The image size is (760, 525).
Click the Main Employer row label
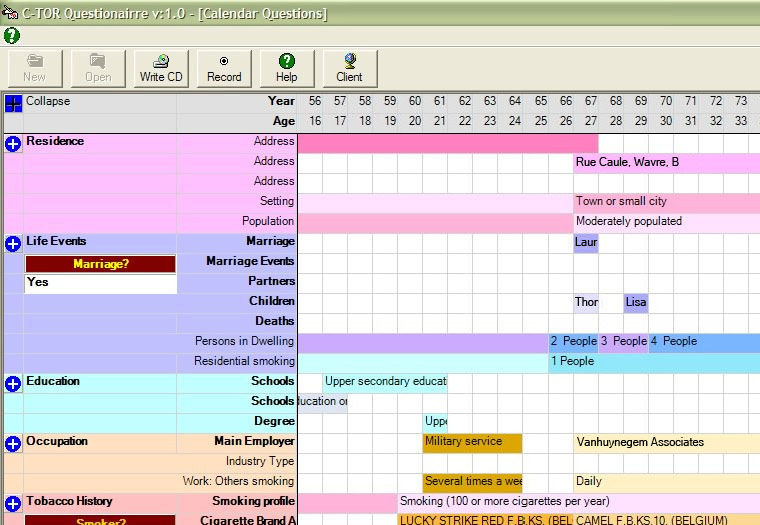coord(254,442)
